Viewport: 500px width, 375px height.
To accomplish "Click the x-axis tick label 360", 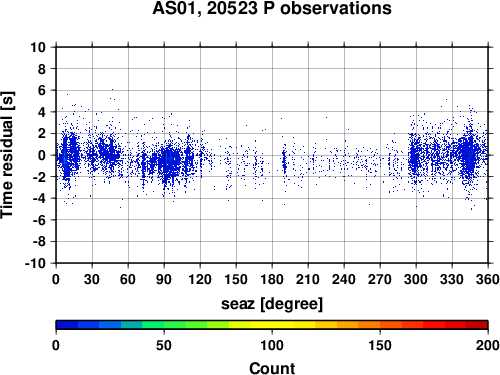I will (x=487, y=279).
